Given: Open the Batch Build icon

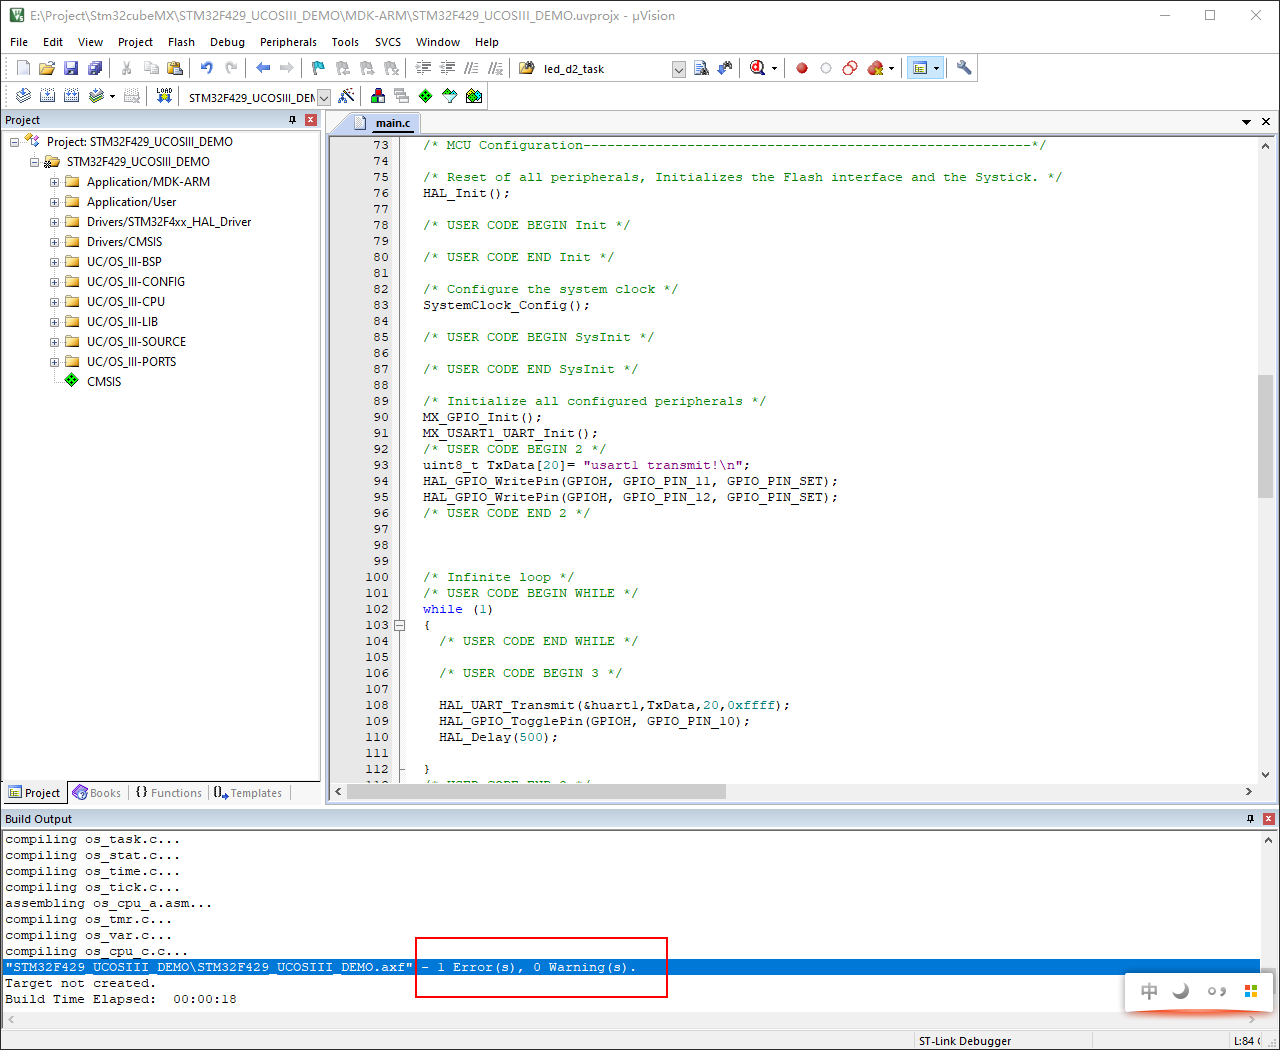Looking at the screenshot, I should 96,96.
